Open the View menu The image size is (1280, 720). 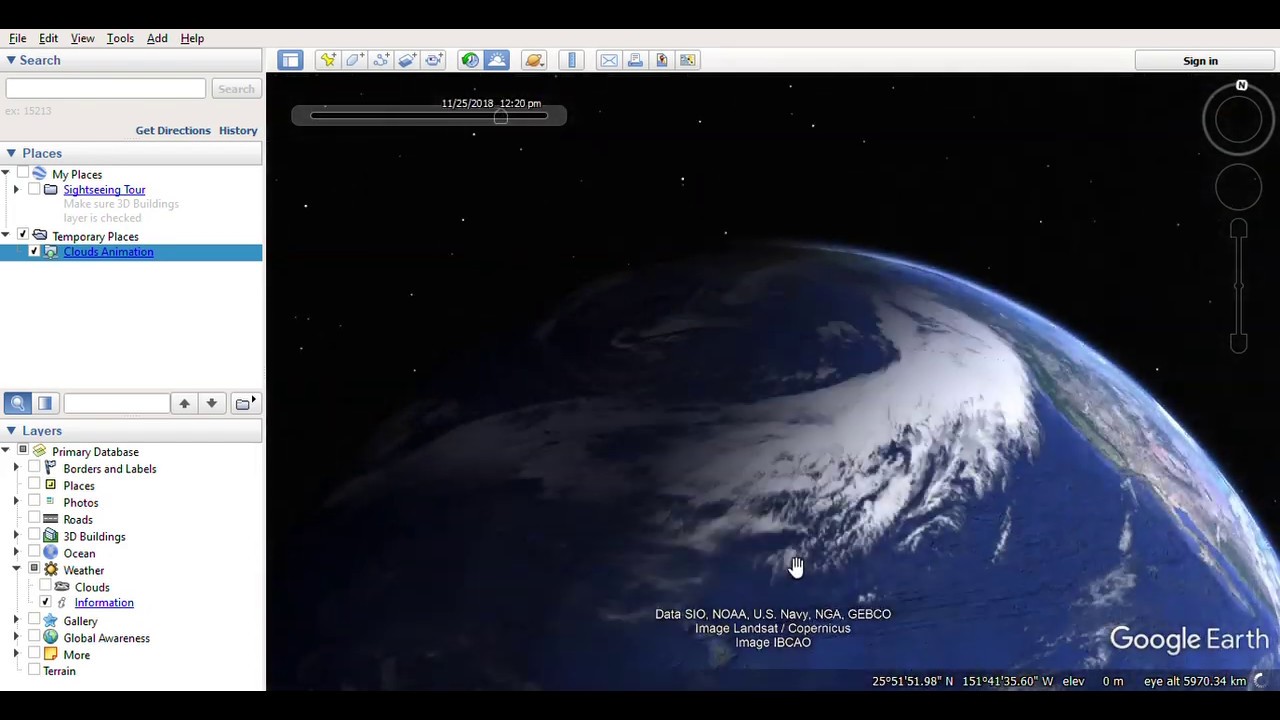click(82, 38)
